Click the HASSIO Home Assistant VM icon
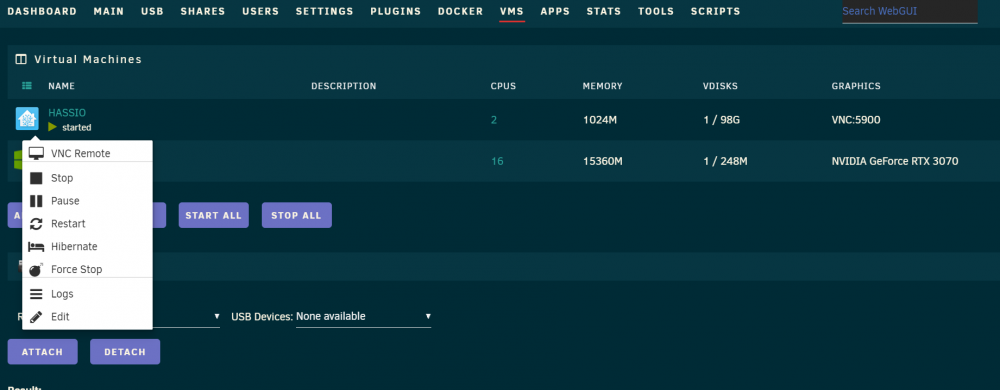The height and width of the screenshot is (390, 1000). point(27,119)
